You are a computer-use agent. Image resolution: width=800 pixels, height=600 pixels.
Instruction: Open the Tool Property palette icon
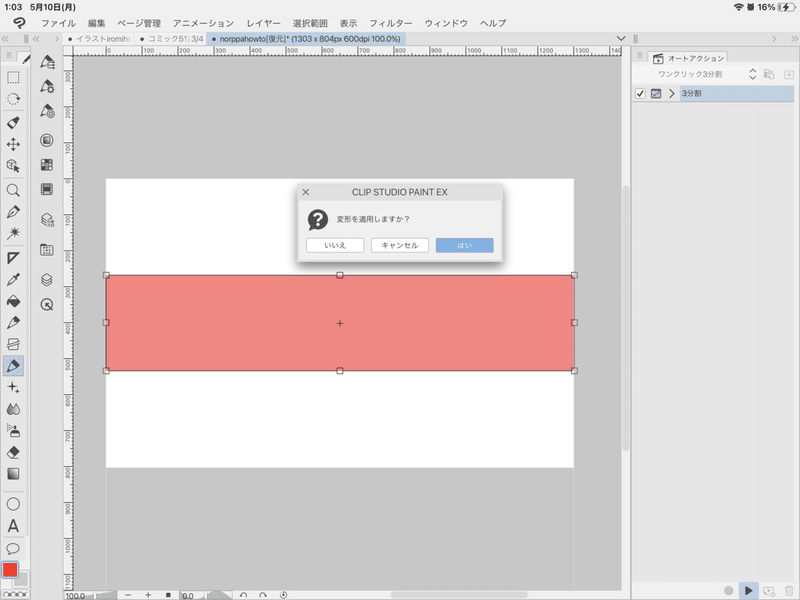click(47, 86)
